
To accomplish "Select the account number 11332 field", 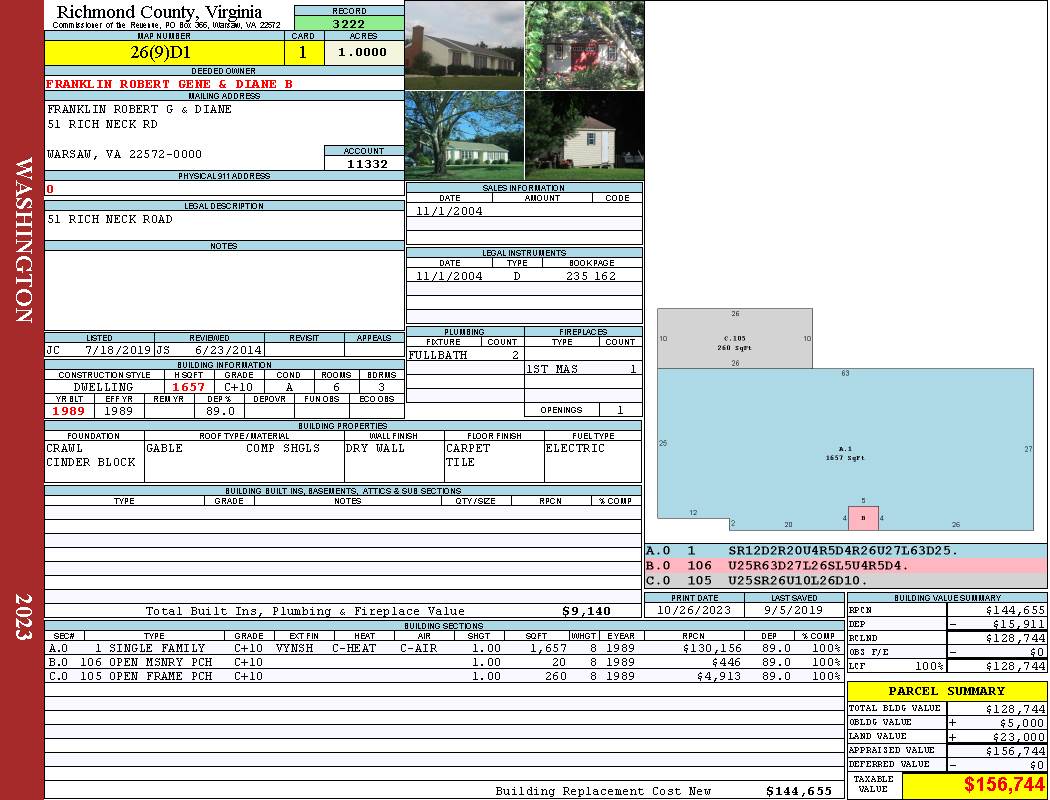I will point(364,164).
